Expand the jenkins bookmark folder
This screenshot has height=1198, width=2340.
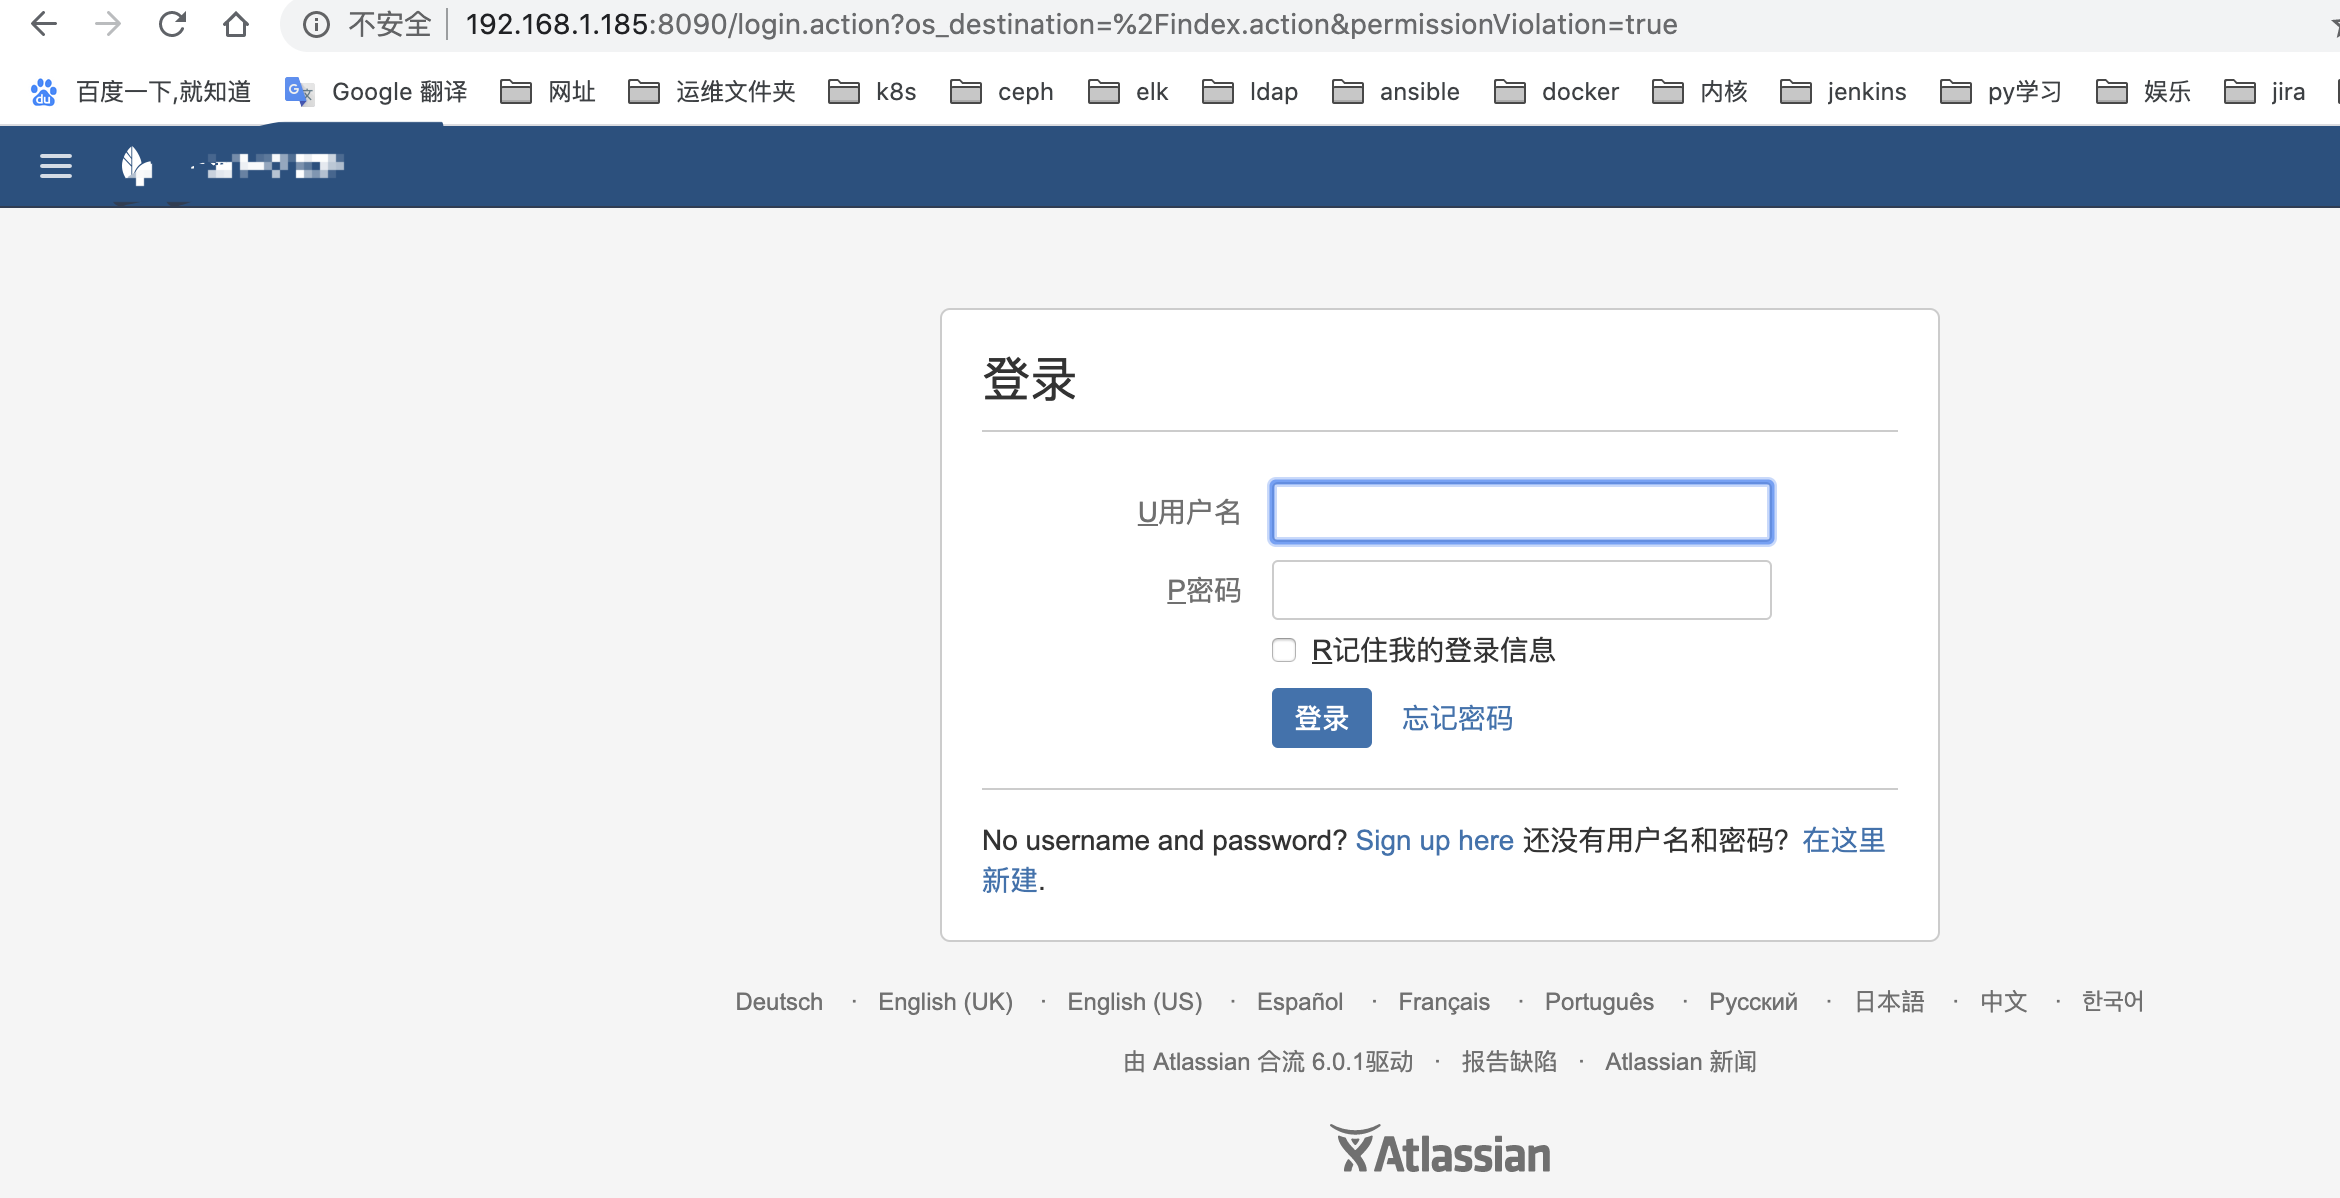[x=1843, y=92]
